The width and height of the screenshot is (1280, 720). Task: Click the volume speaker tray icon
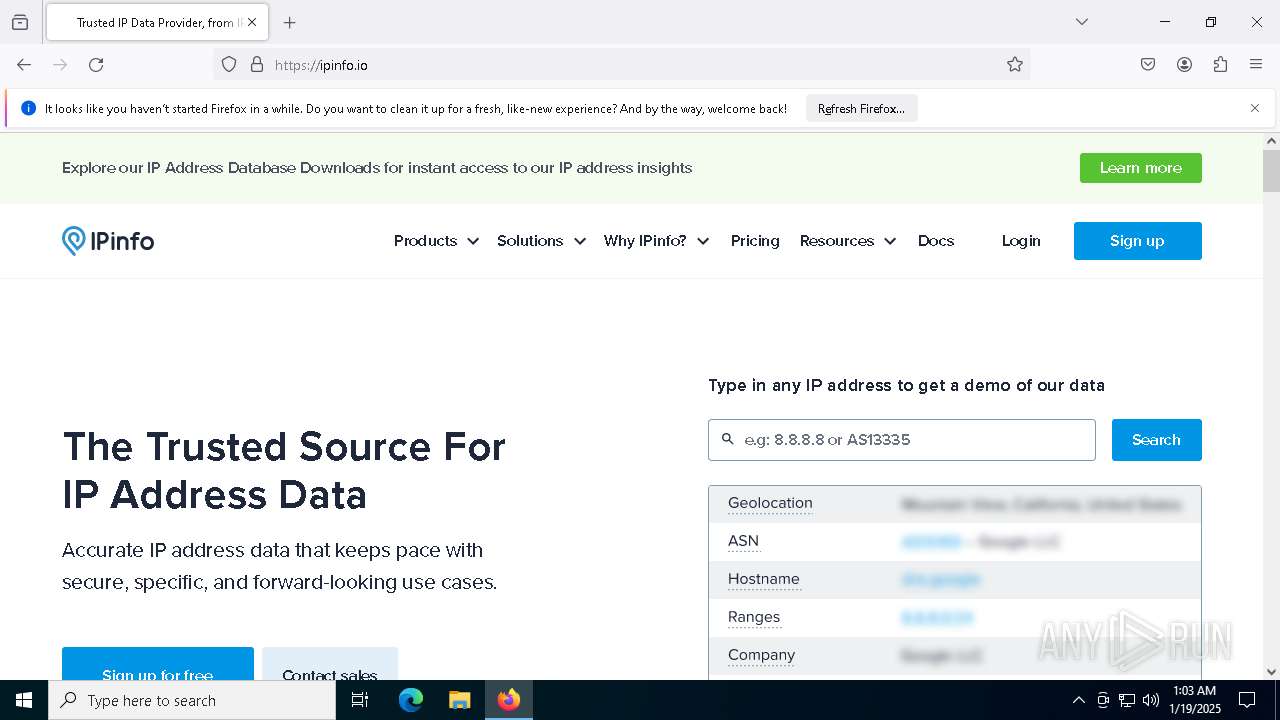tap(1151, 700)
